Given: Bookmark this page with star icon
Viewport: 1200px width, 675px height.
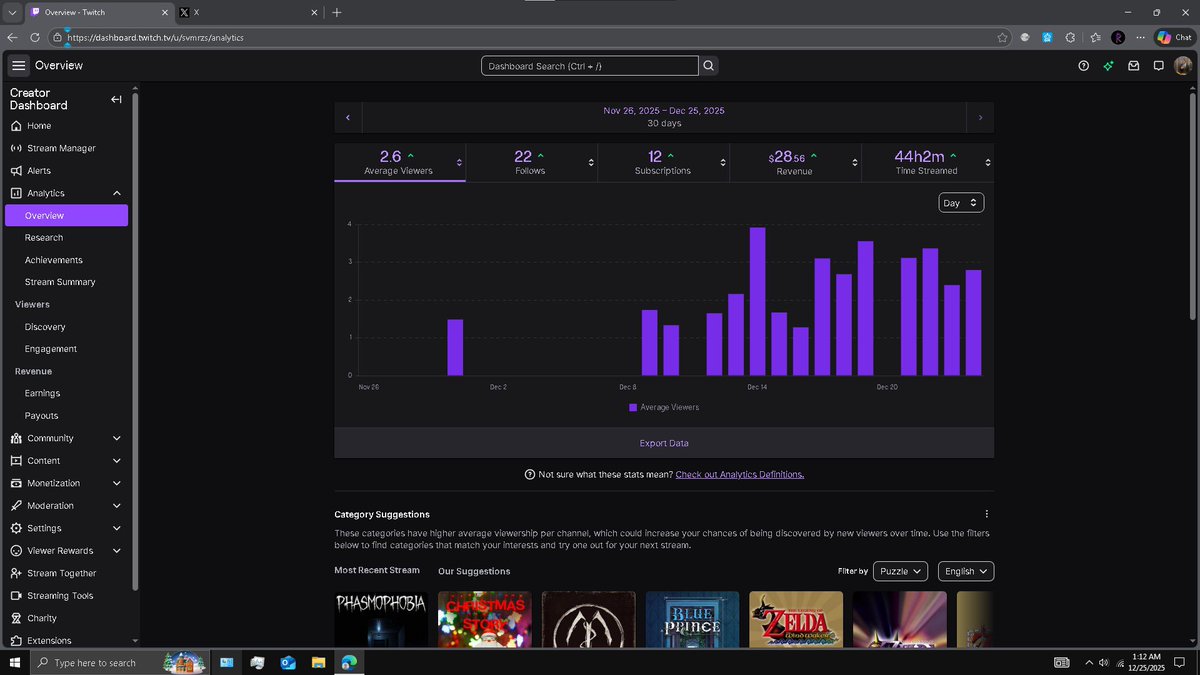Looking at the screenshot, I should click(1002, 37).
